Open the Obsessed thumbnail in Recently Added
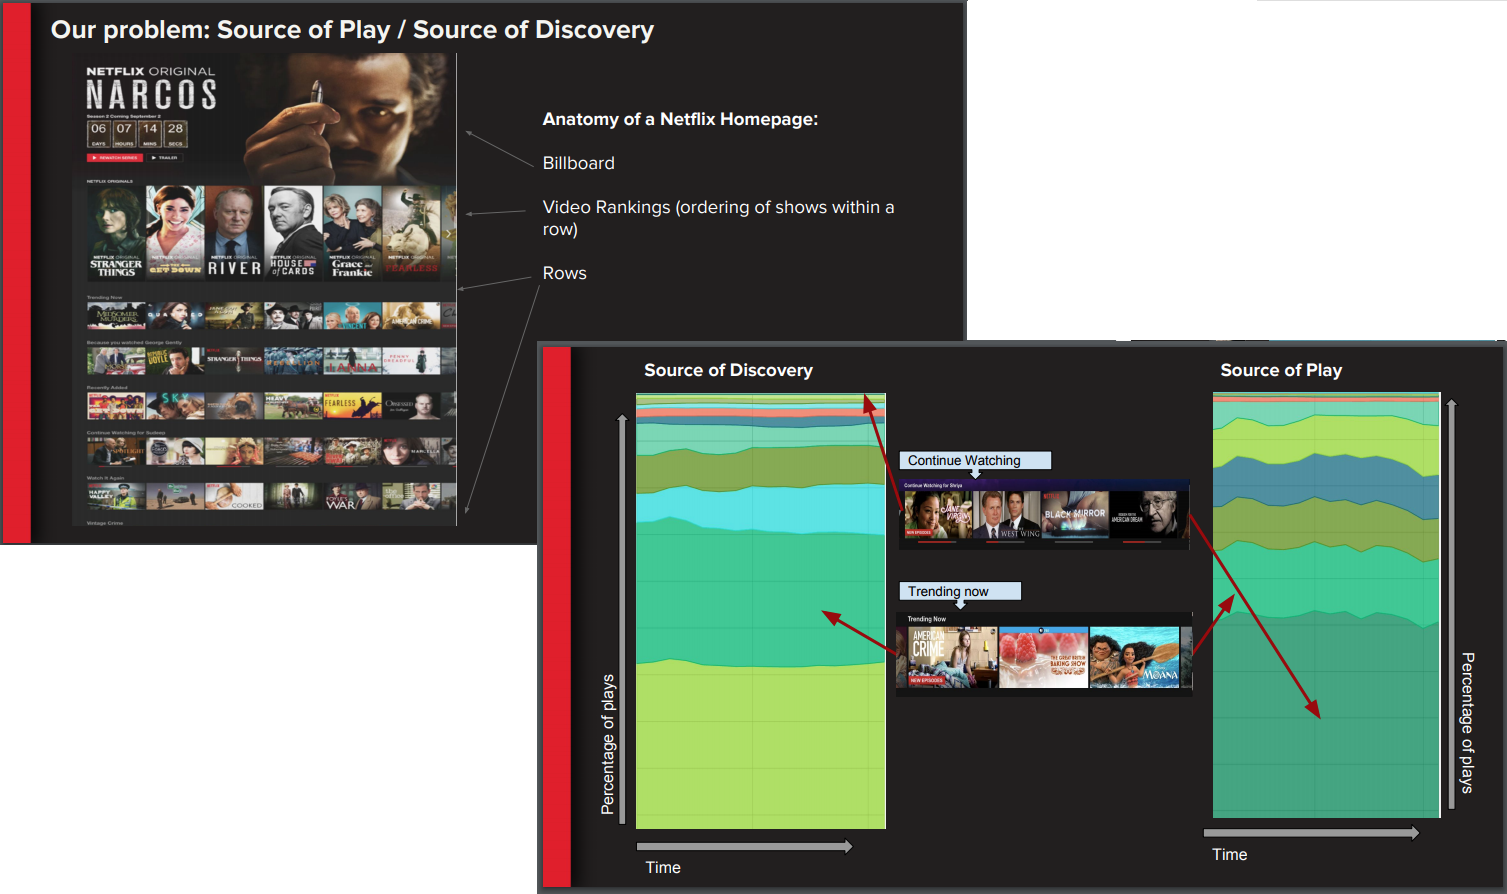The image size is (1507, 894). pyautogui.click(x=411, y=405)
